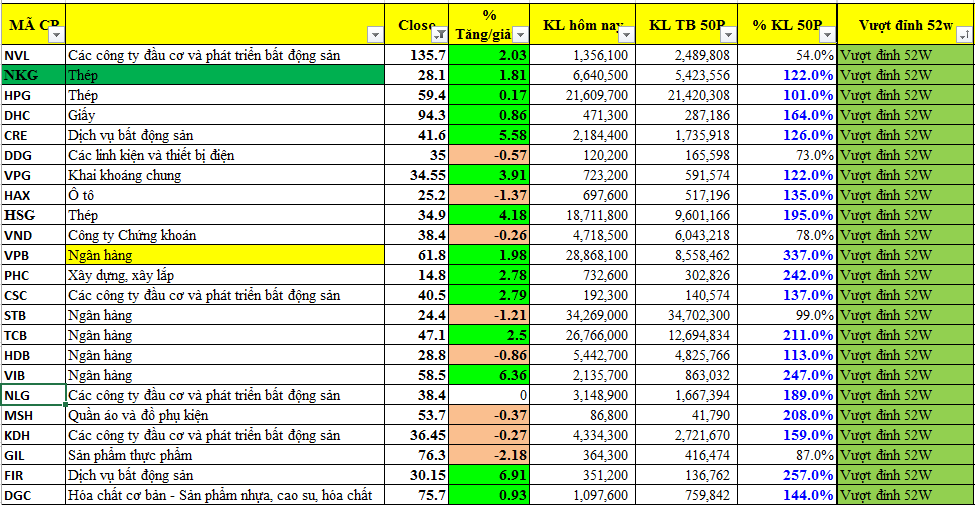This screenshot has width=975, height=505.
Task: Open the KL hôm nay filter dropdown
Action: (x=626, y=35)
